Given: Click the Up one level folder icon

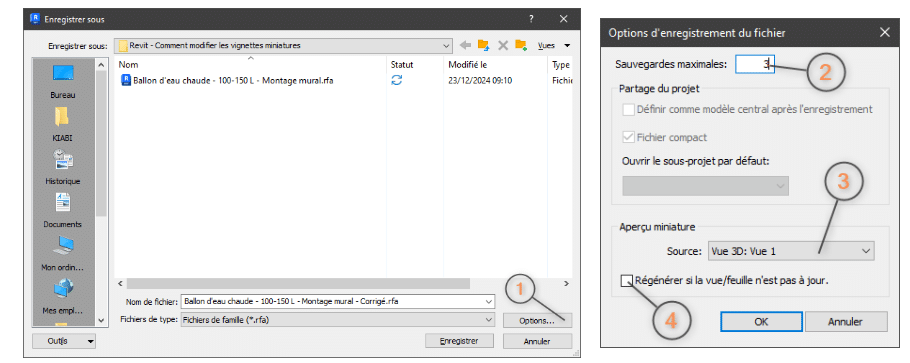Looking at the screenshot, I should [x=483, y=45].
